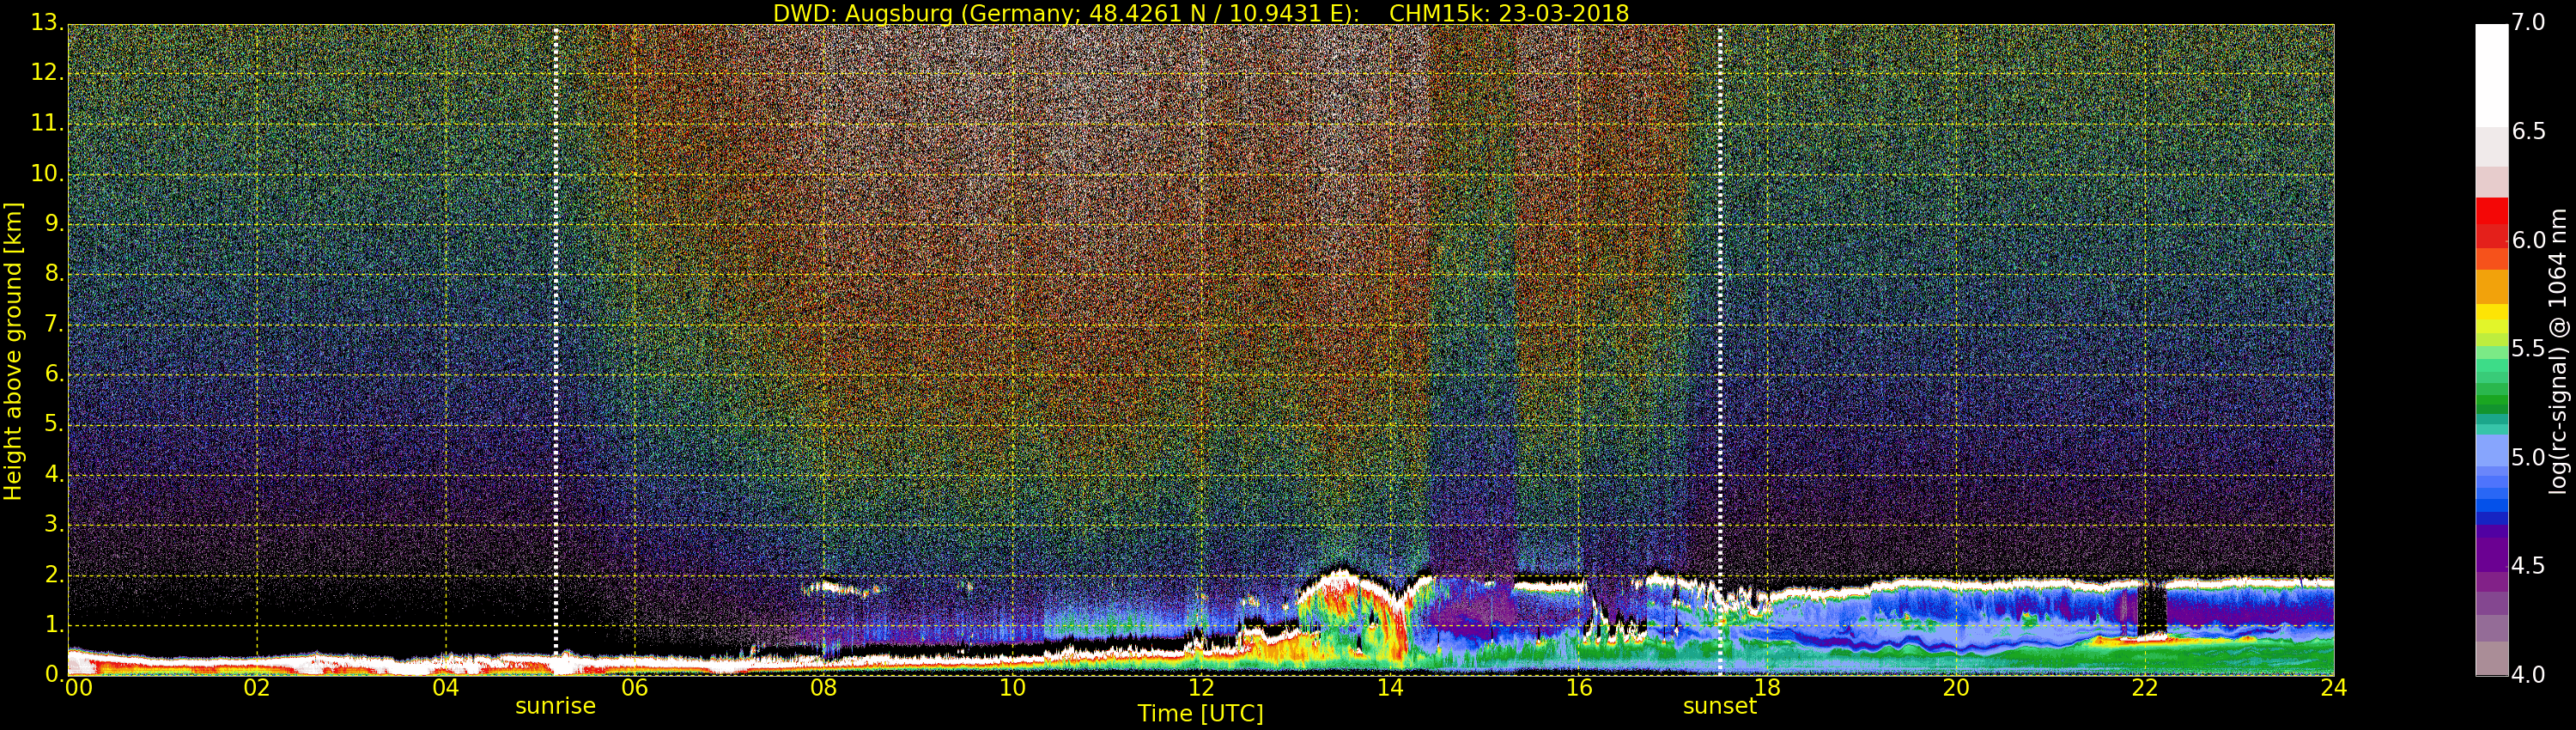The height and width of the screenshot is (730, 2576).
Task: Pick the green band on the colorbar
Action: 2491,395
